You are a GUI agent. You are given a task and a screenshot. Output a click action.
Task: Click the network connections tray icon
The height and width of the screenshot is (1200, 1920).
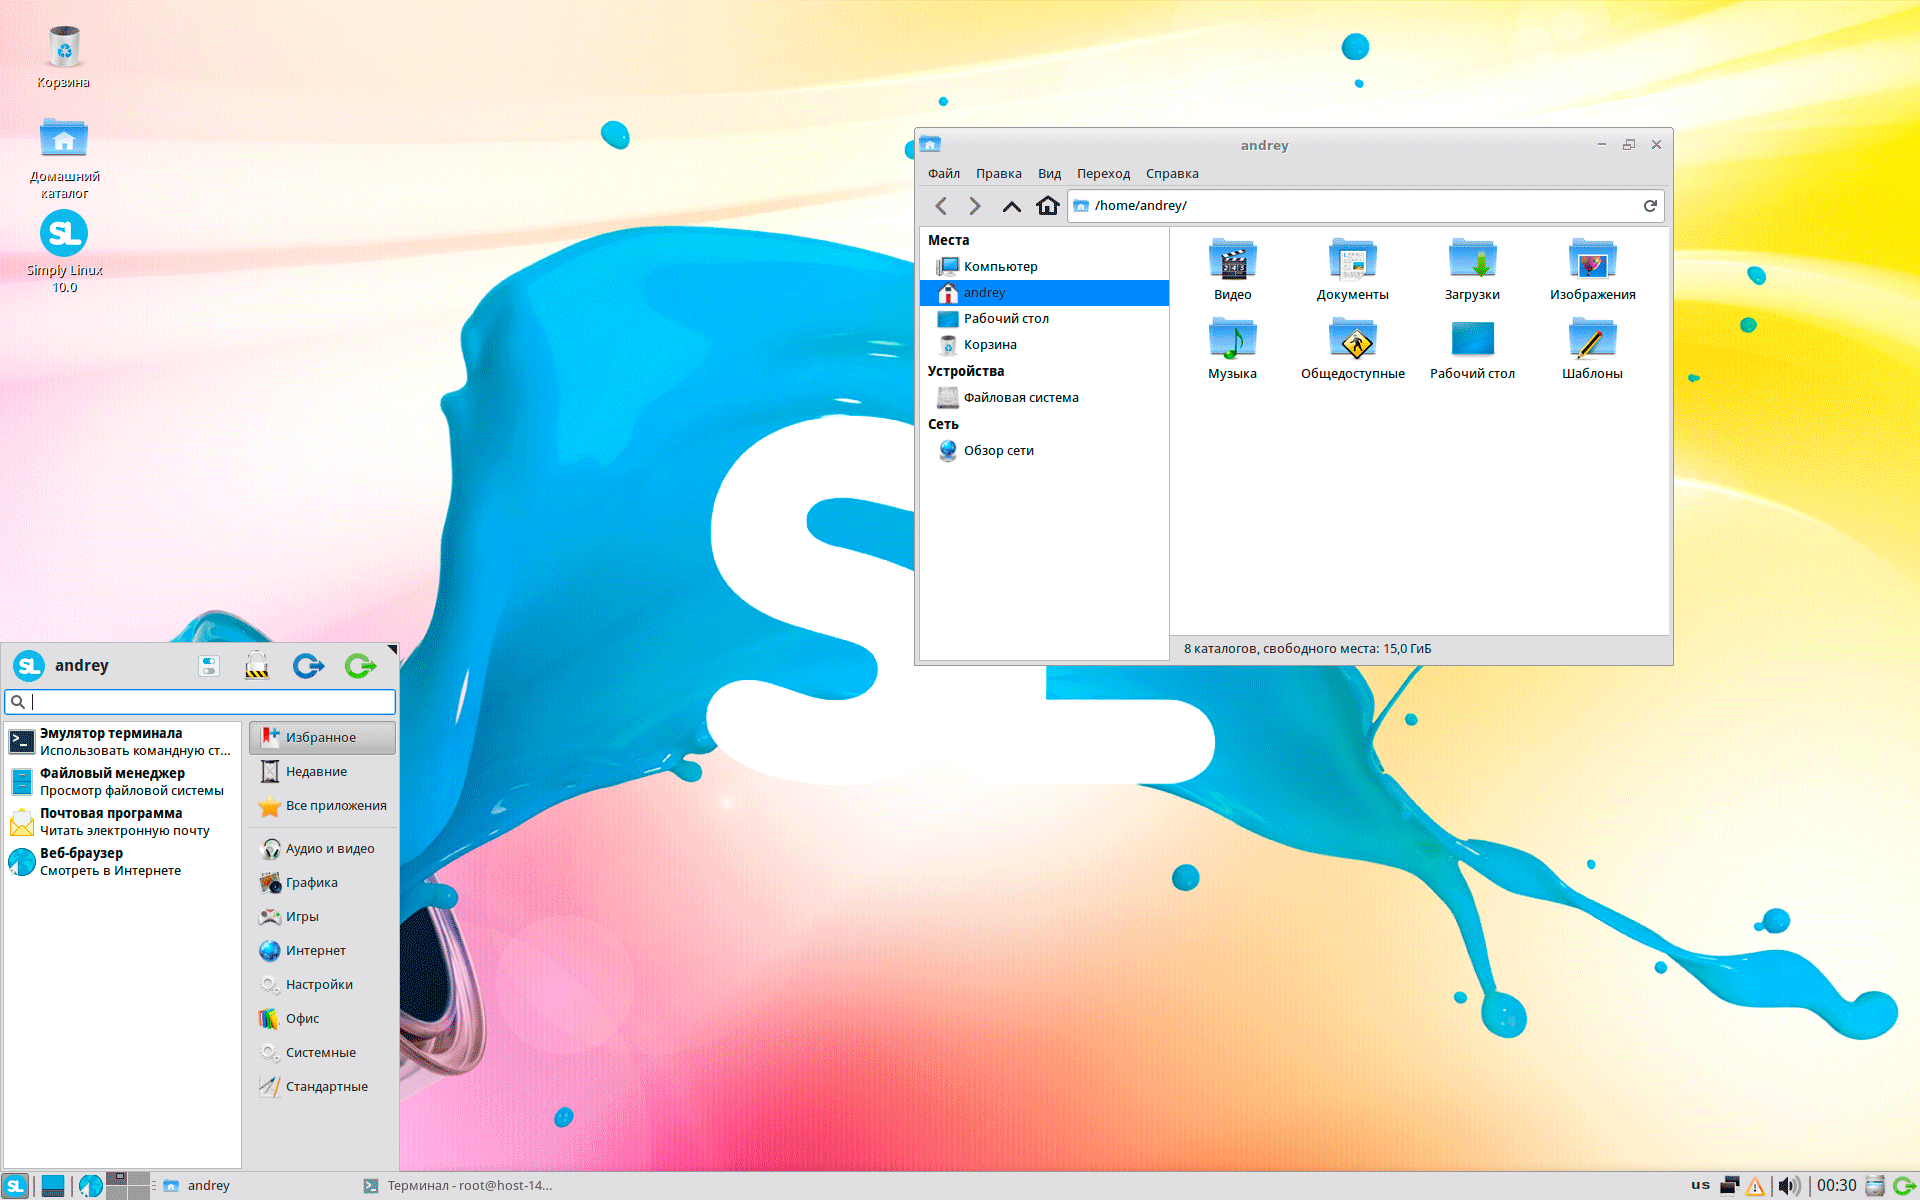tap(1729, 1186)
